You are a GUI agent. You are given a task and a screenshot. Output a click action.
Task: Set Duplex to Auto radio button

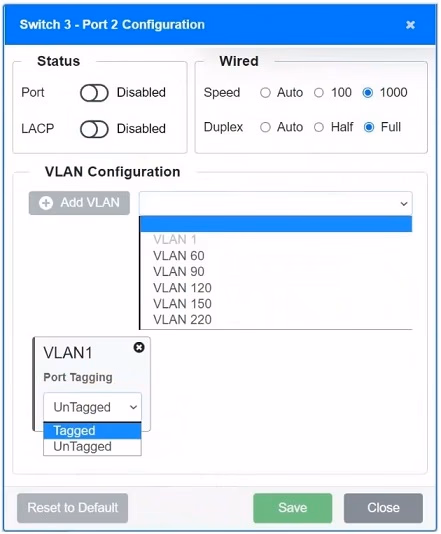coord(265,127)
